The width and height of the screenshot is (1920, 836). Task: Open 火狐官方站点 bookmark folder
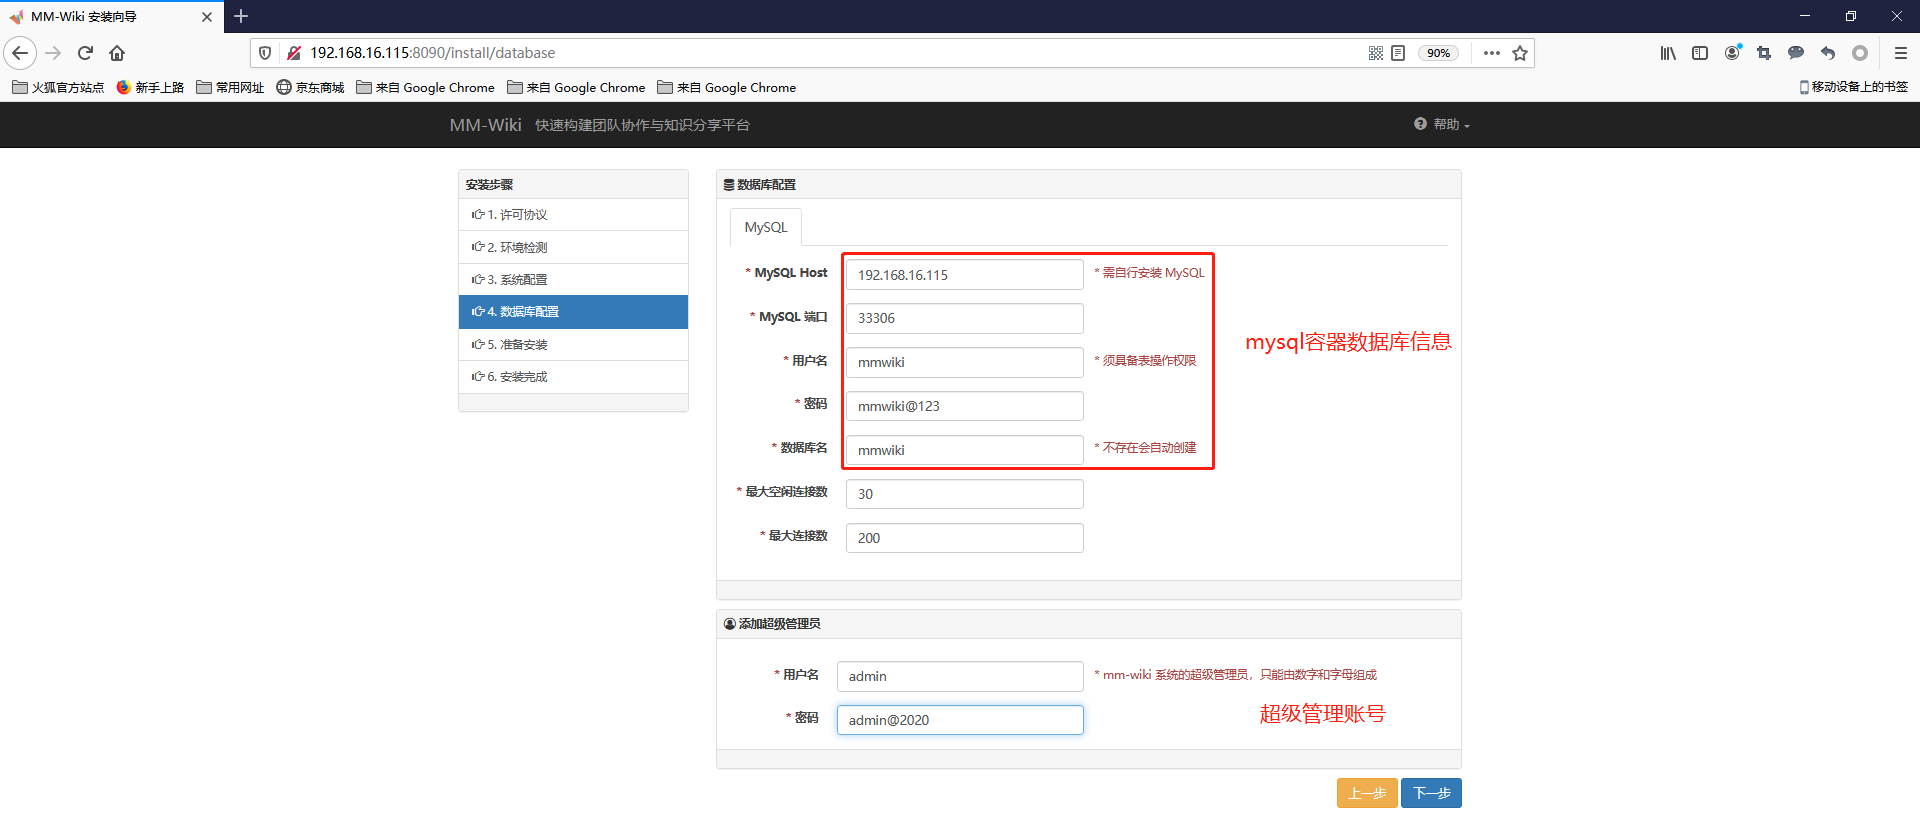point(58,87)
